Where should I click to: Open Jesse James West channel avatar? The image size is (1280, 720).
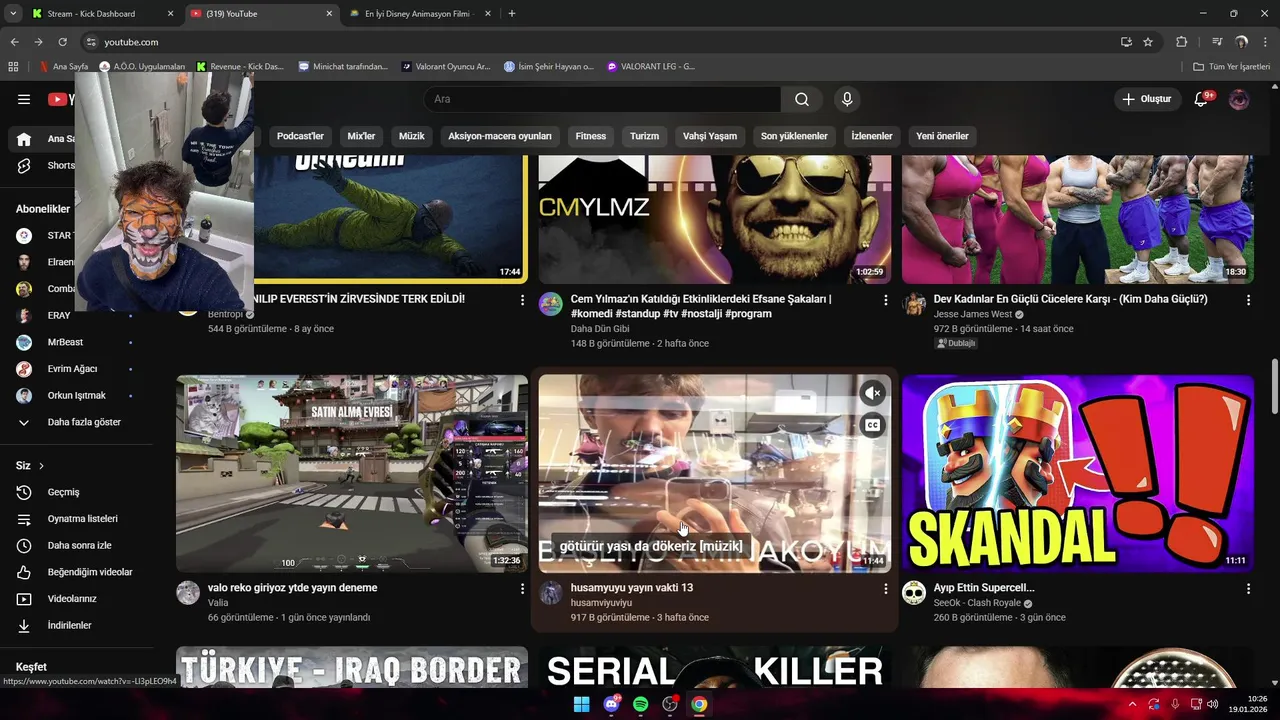click(x=914, y=304)
